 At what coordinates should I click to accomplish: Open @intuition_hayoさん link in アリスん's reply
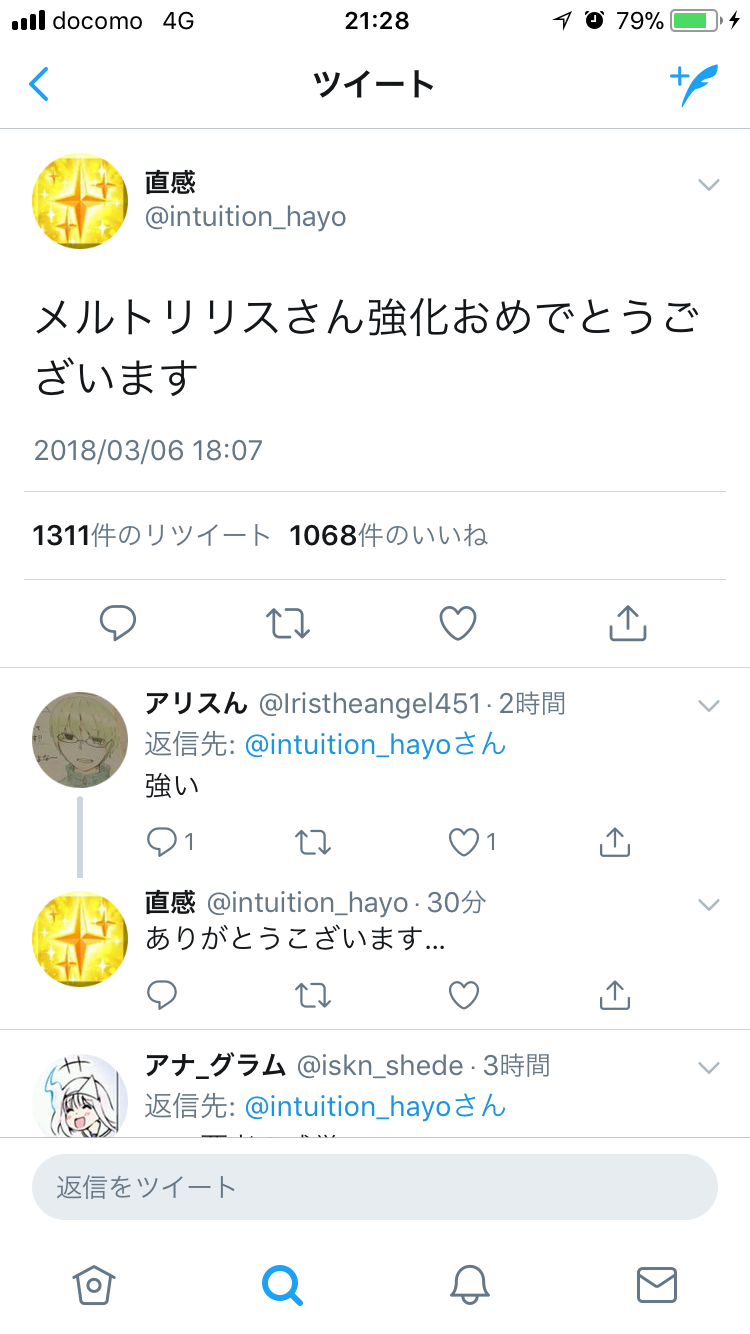375,745
